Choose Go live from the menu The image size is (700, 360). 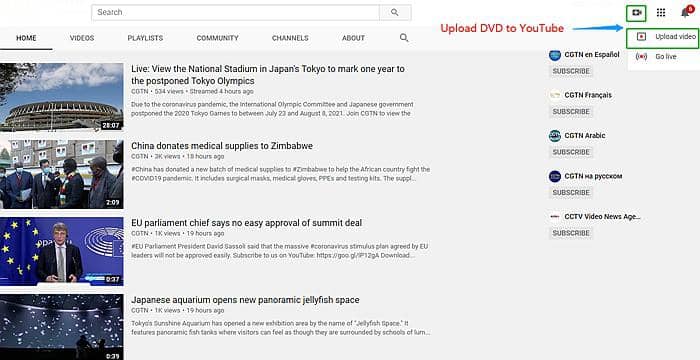click(662, 57)
